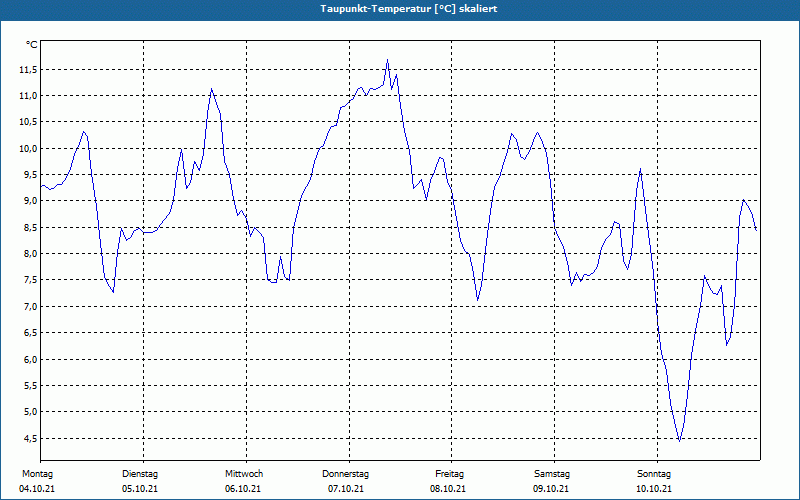800x500 pixels.
Task: Click the Sonntag day label
Action: coord(654,474)
